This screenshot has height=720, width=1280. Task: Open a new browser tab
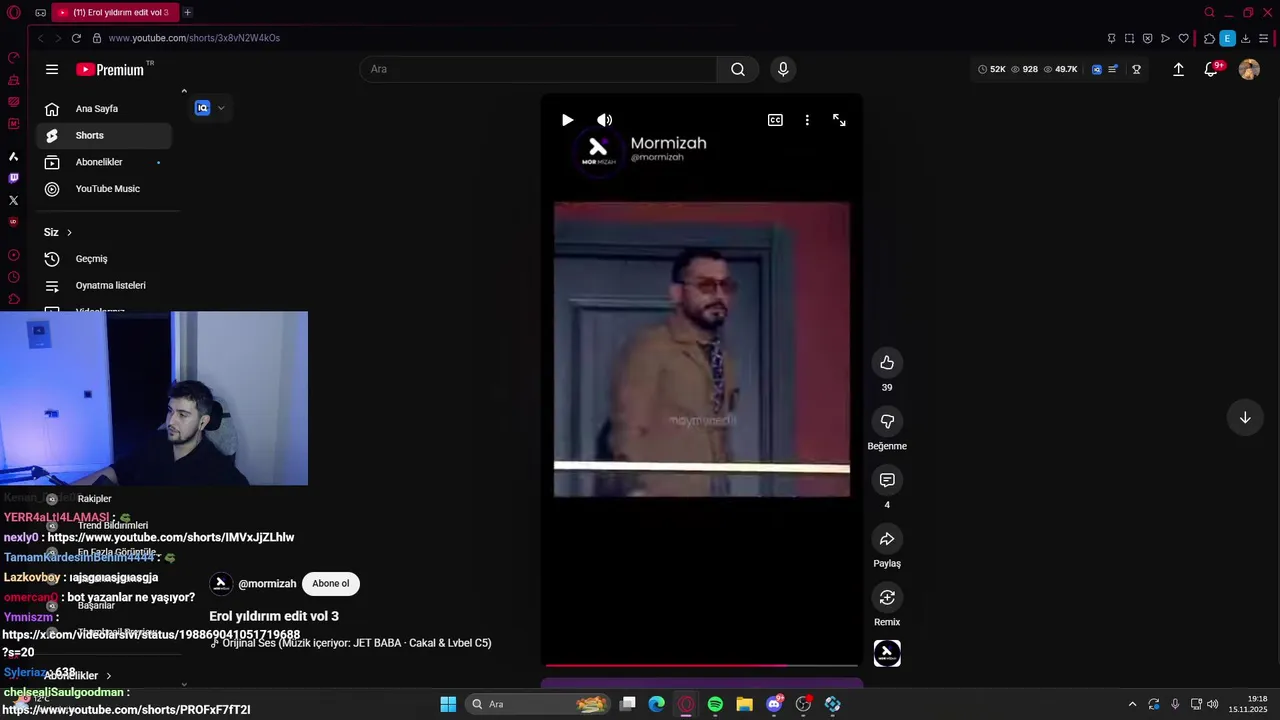(x=187, y=12)
